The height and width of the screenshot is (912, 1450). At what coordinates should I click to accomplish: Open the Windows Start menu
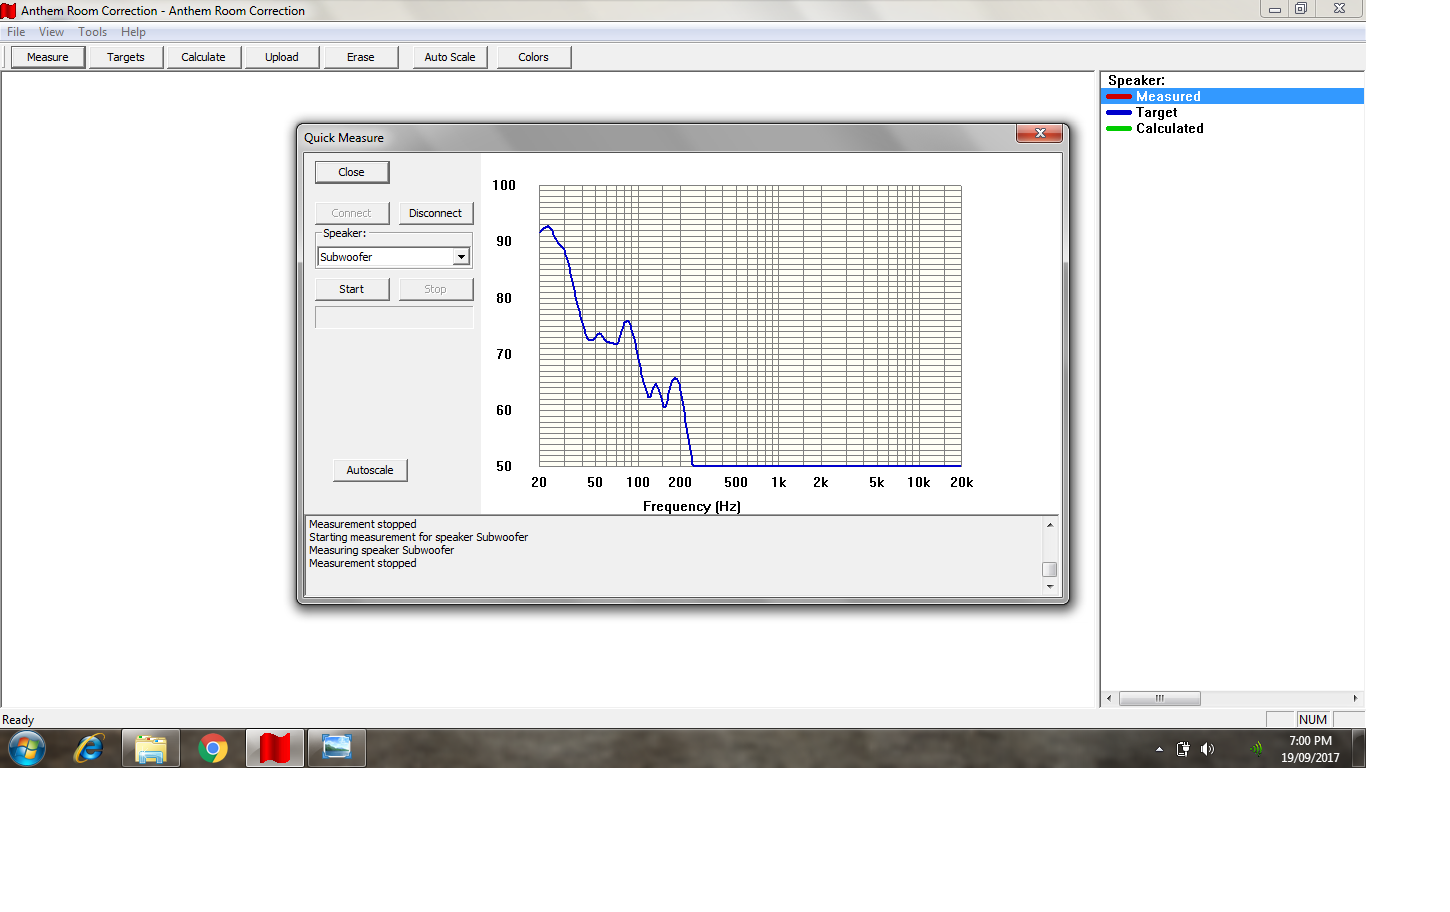[27, 748]
